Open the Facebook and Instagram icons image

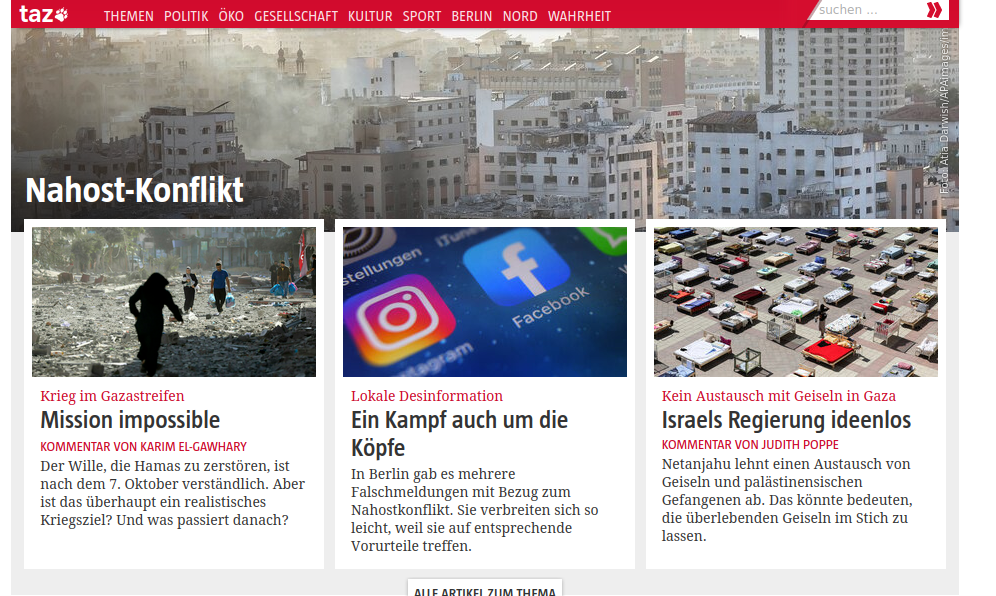485,302
